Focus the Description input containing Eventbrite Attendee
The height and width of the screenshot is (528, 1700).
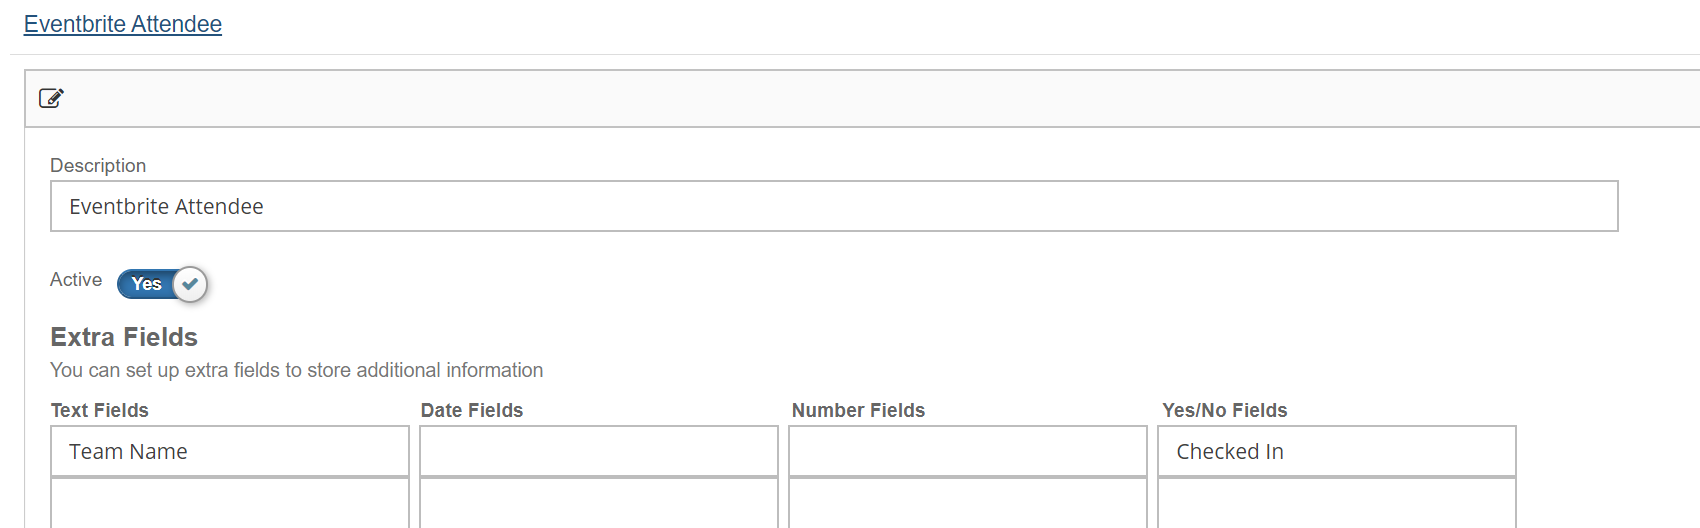(834, 206)
